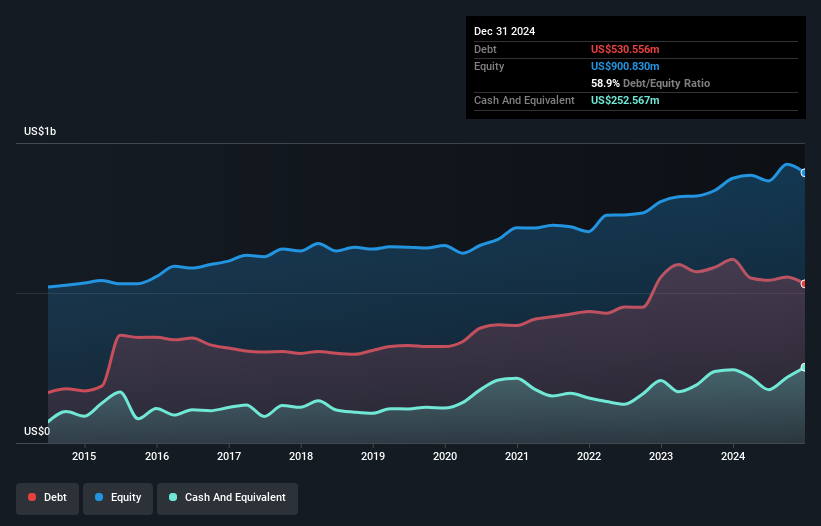Toggle the Equity series legend button
The height and width of the screenshot is (526, 821).
118,498
